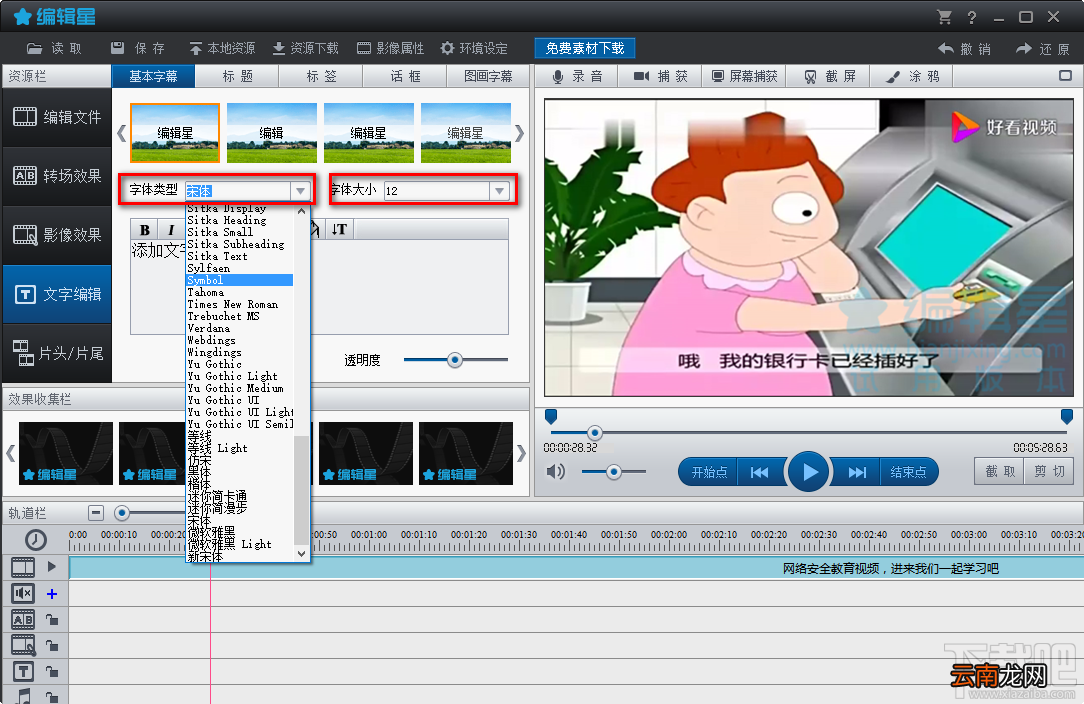The width and height of the screenshot is (1084, 704).
Task: Click the 剪切 cut button
Action: (x=1049, y=472)
